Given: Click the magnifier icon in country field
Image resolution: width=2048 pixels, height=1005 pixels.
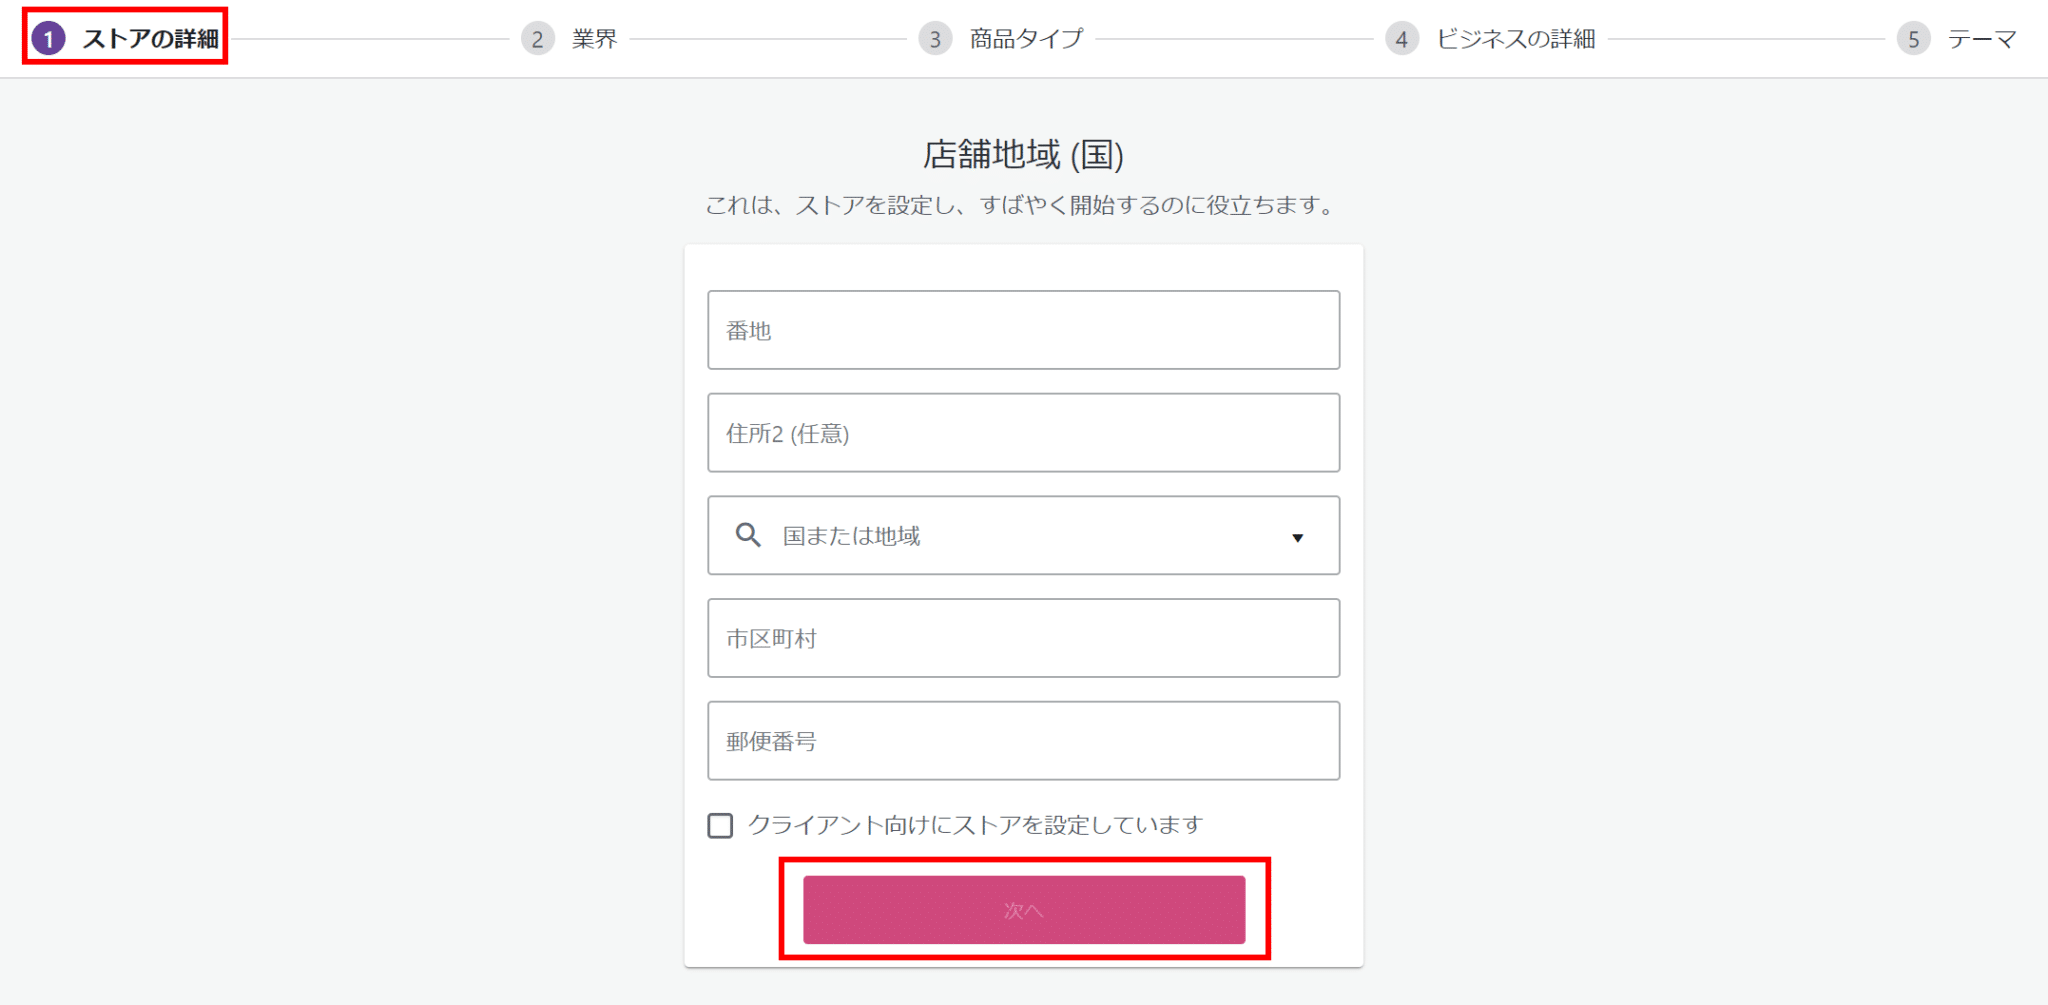Looking at the screenshot, I should point(748,535).
